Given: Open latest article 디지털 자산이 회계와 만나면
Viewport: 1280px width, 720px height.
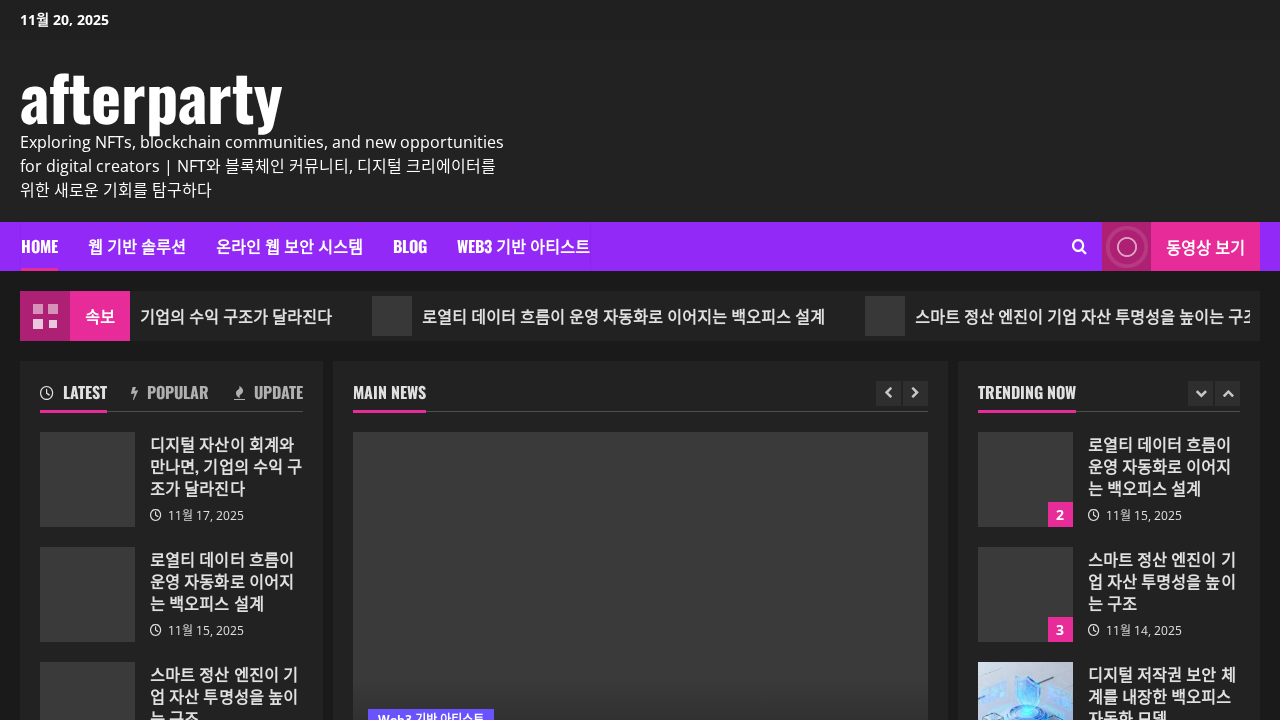Looking at the screenshot, I should pyautogui.click(x=225, y=466).
